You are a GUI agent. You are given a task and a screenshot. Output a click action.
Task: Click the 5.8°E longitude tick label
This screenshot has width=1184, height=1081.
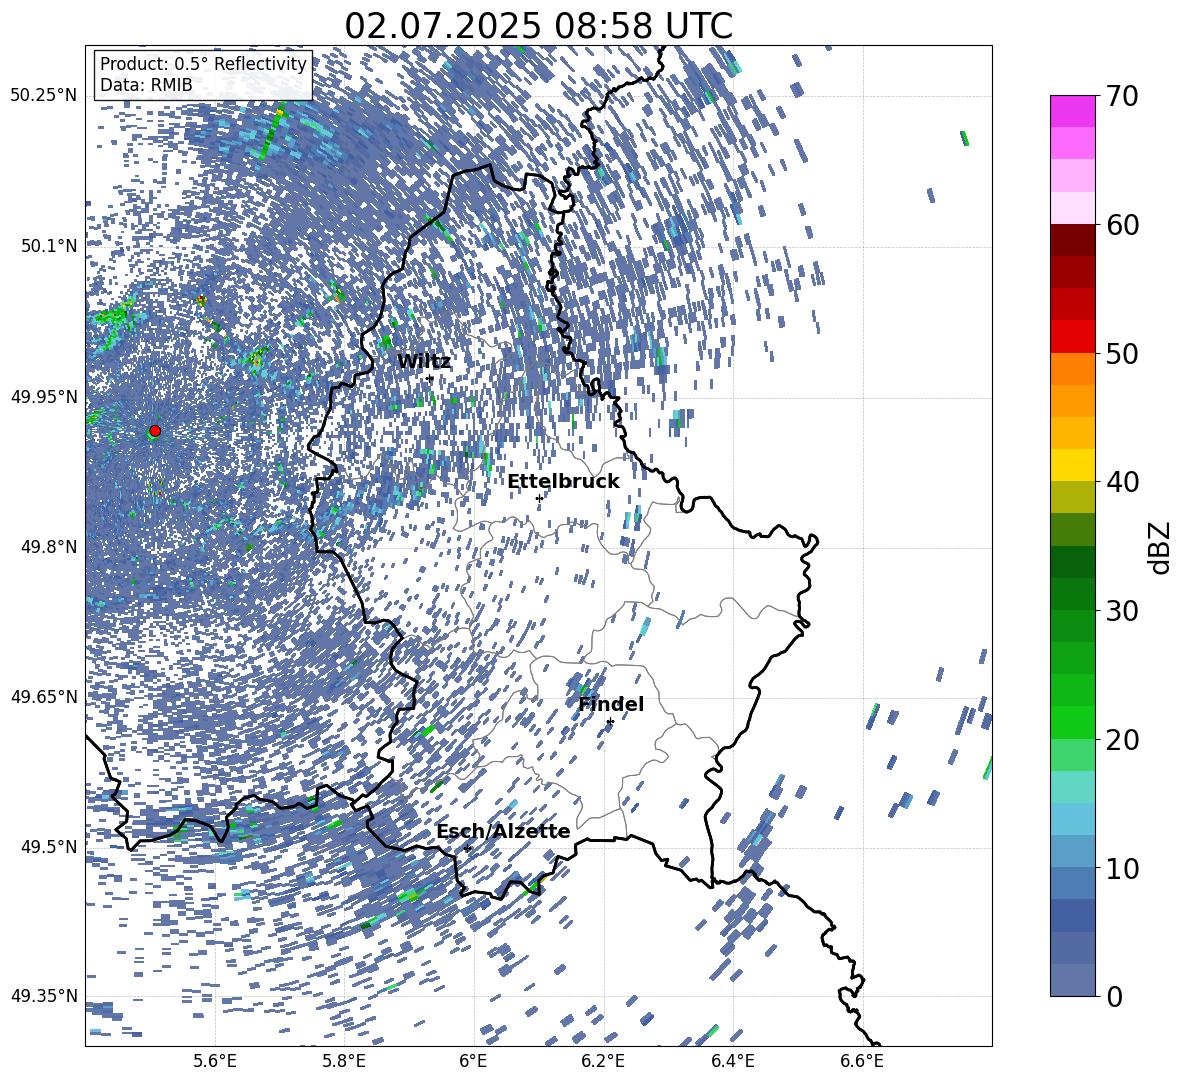pos(344,1061)
